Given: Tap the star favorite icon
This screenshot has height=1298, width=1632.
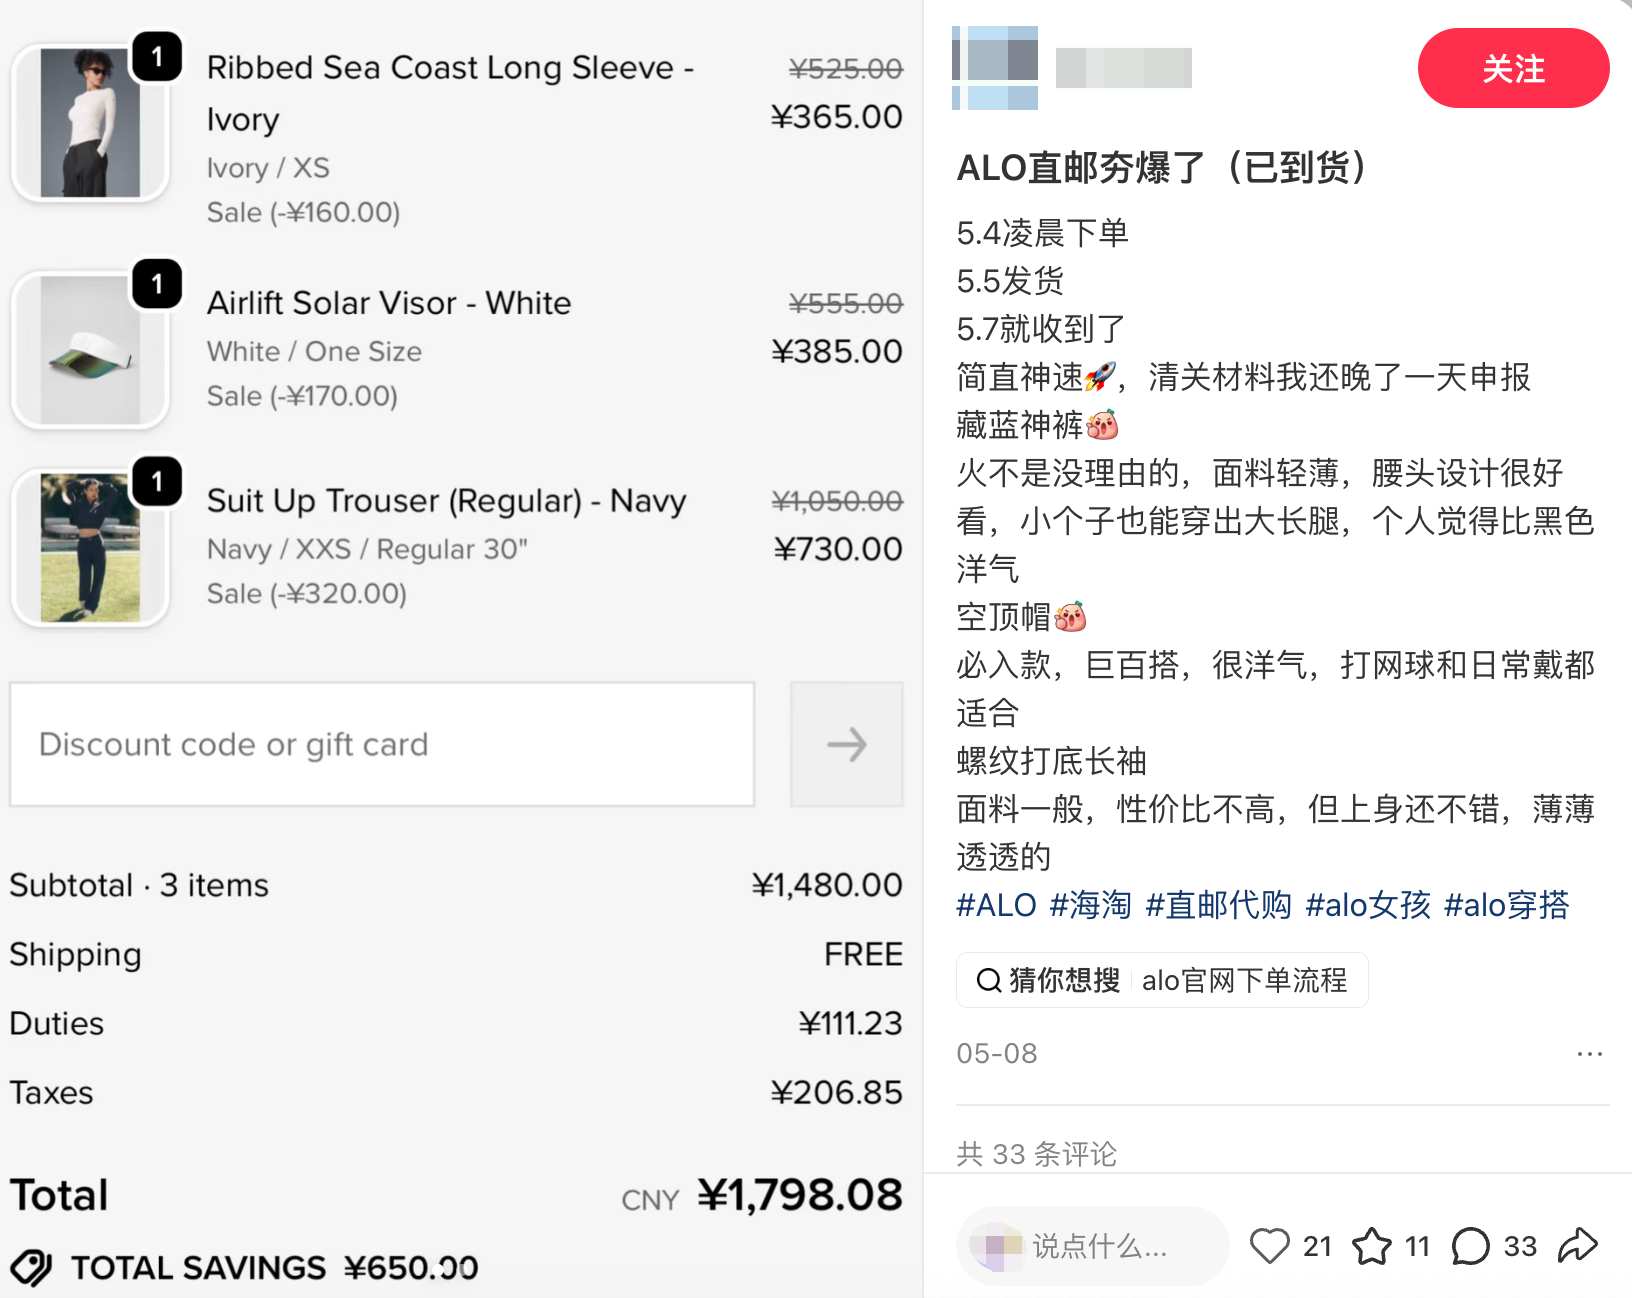Looking at the screenshot, I should [x=1371, y=1246].
